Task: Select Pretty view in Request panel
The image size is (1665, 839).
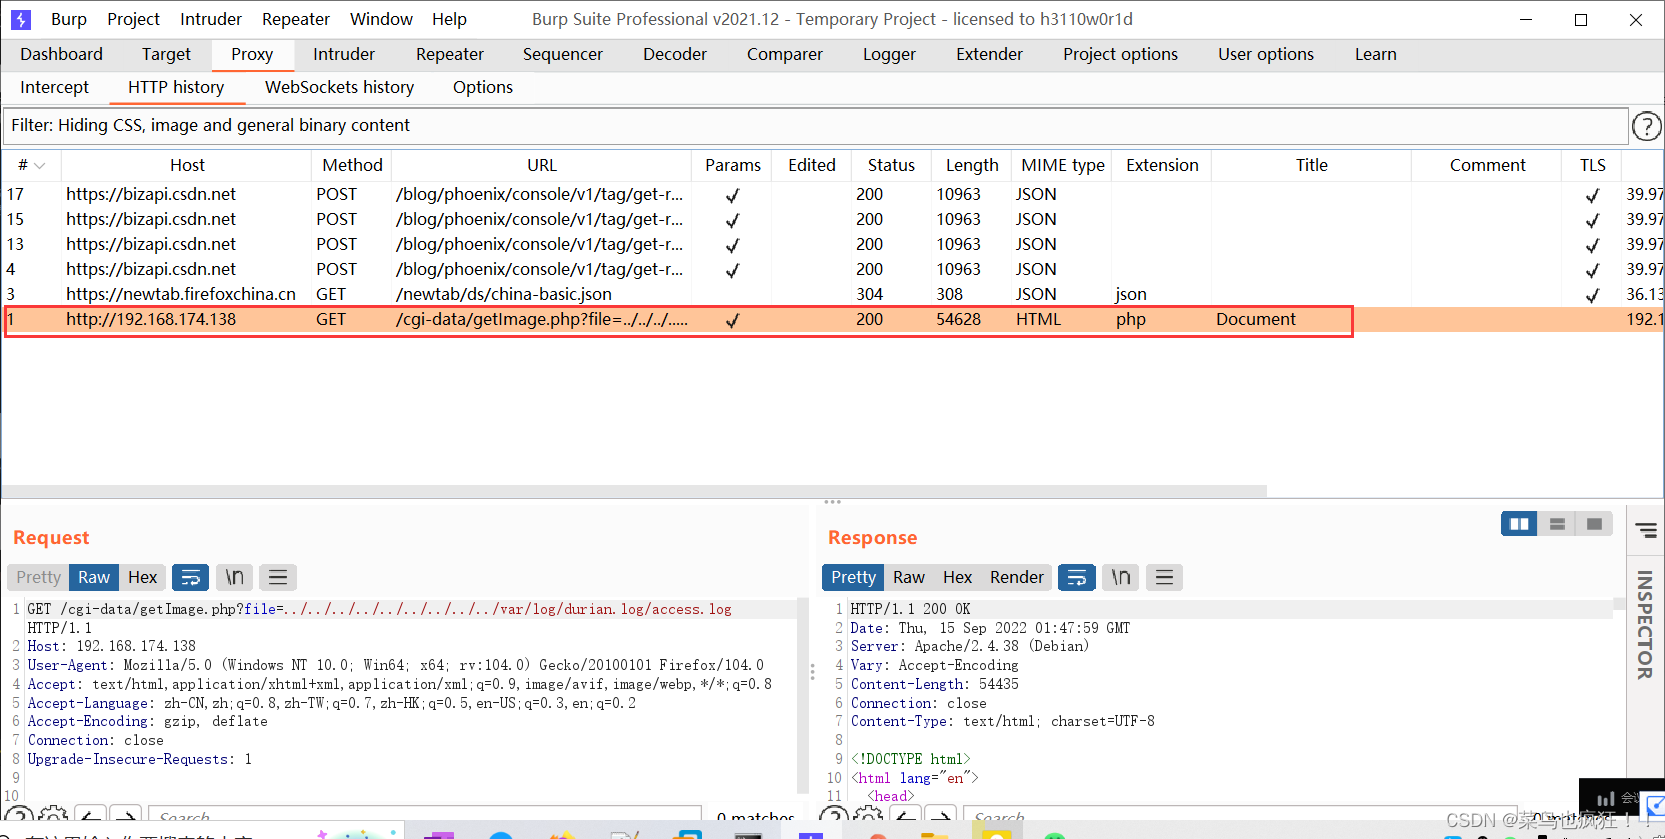Action: (x=38, y=577)
